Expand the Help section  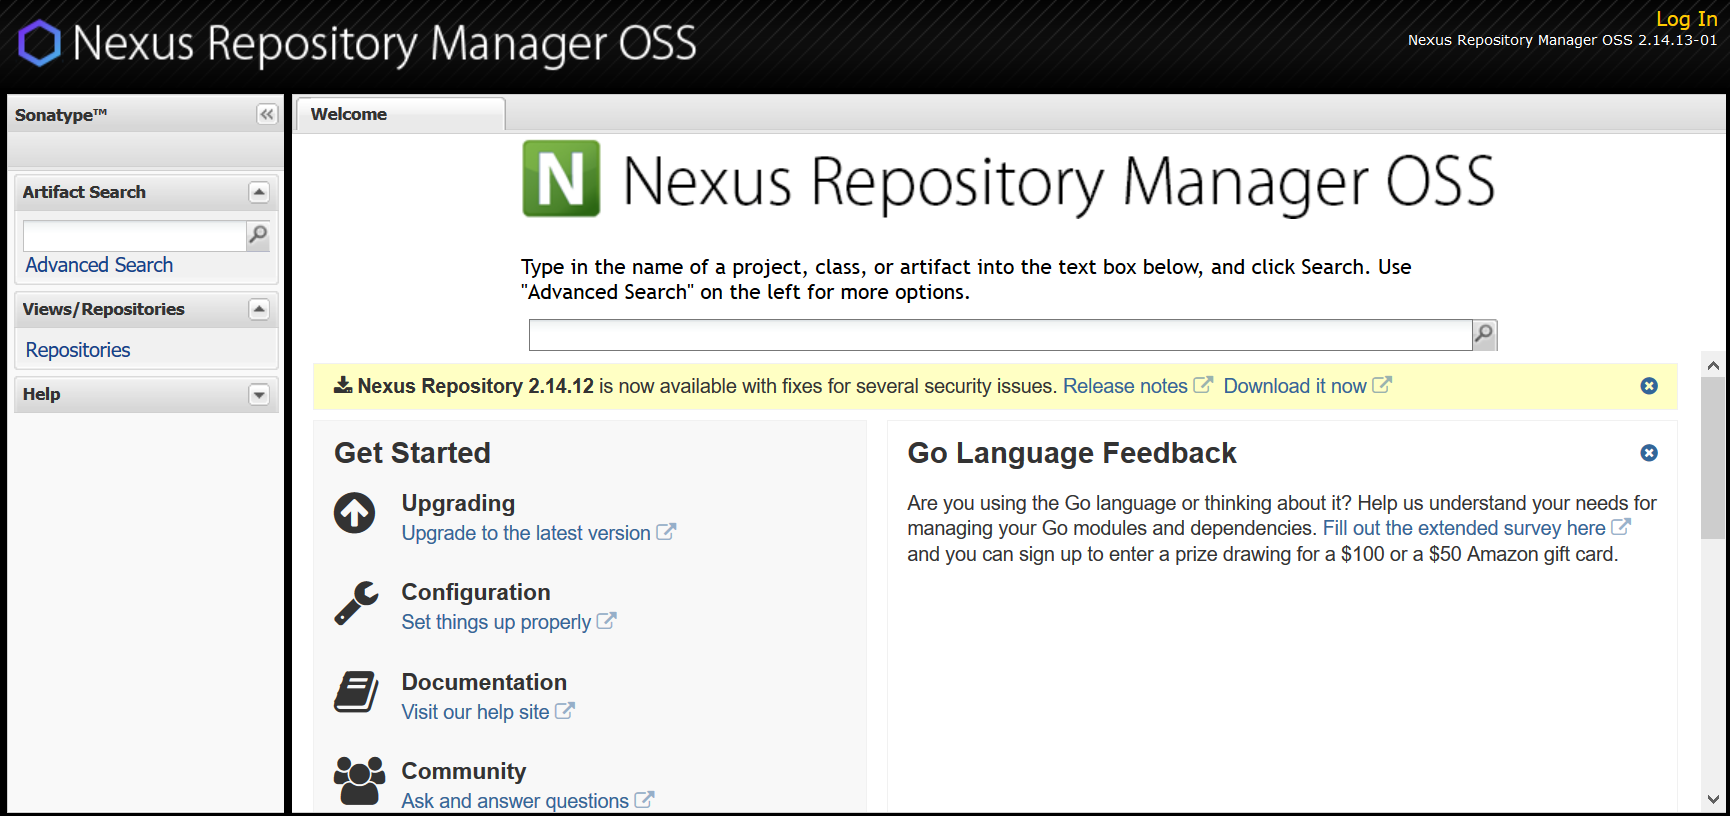pos(259,394)
